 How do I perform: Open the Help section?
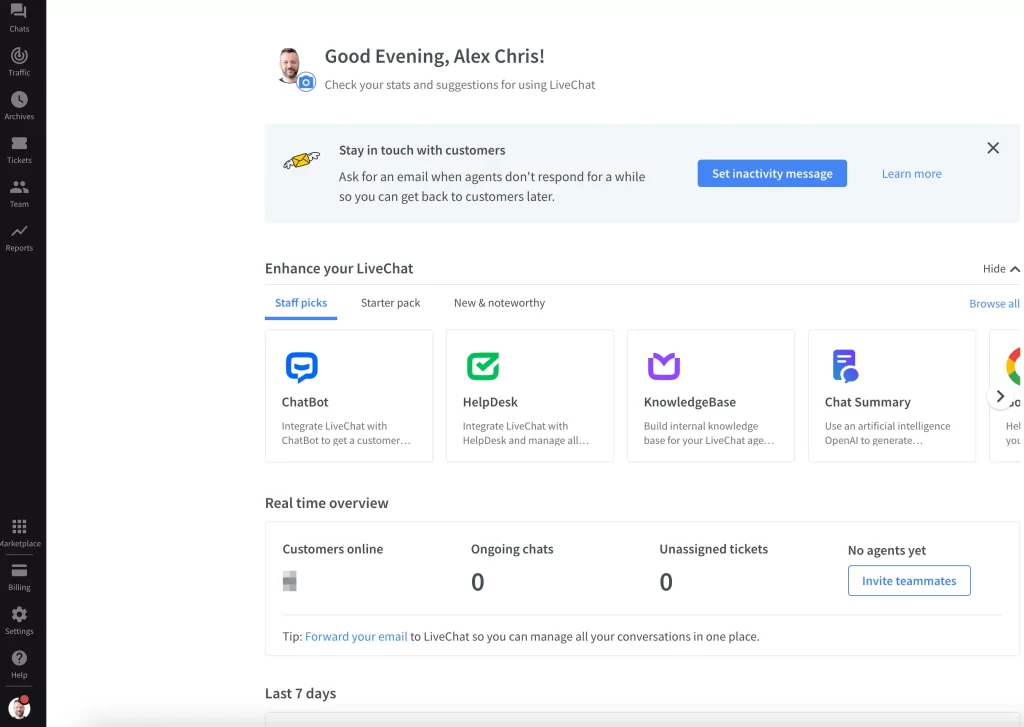(19, 659)
